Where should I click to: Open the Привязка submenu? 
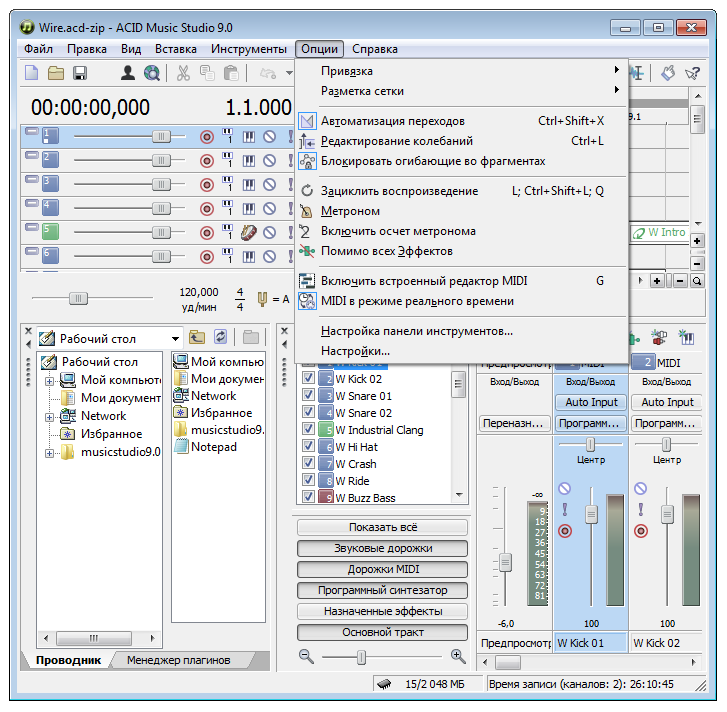pyautogui.click(x=461, y=71)
